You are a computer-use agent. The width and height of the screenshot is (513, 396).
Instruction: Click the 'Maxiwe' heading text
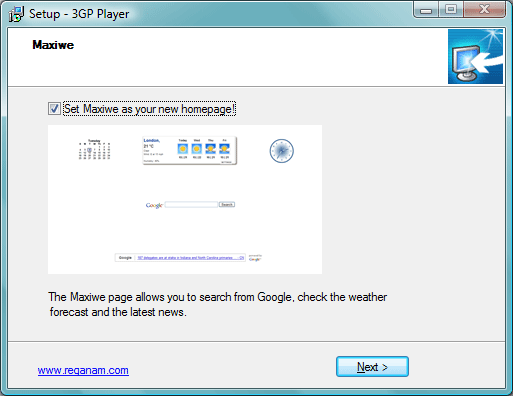pos(53,45)
